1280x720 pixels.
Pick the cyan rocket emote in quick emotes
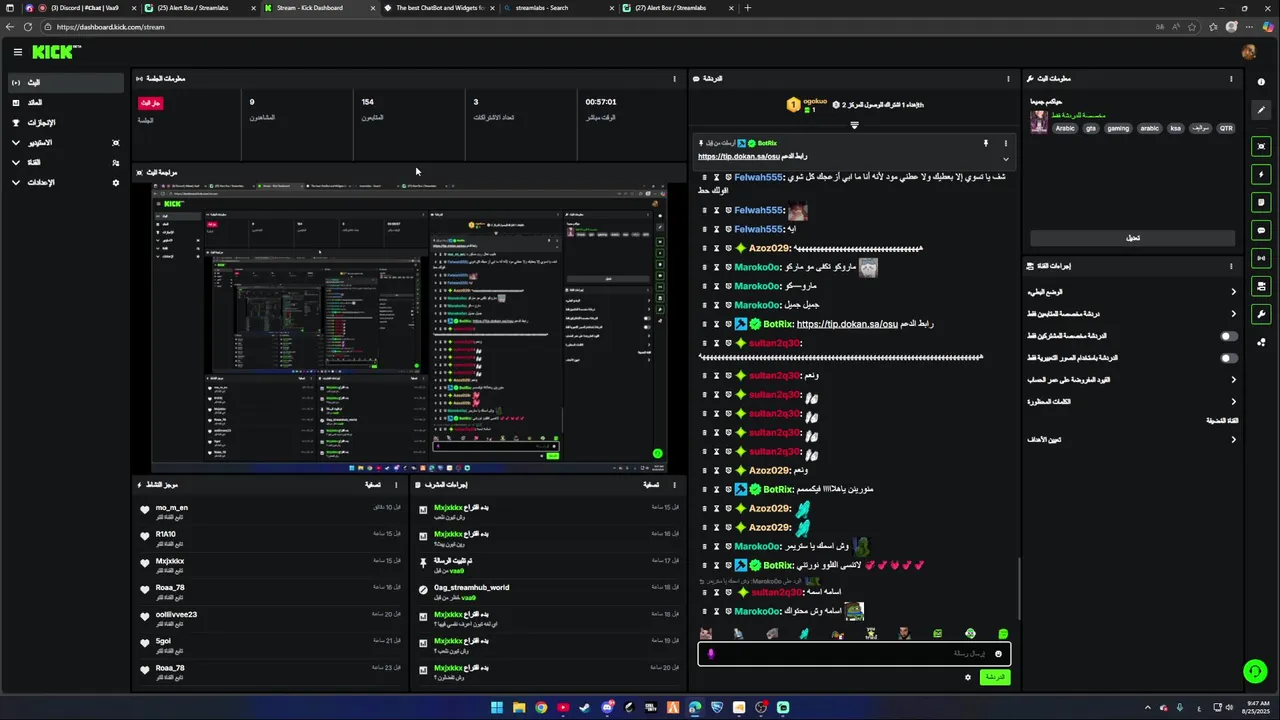[804, 634]
